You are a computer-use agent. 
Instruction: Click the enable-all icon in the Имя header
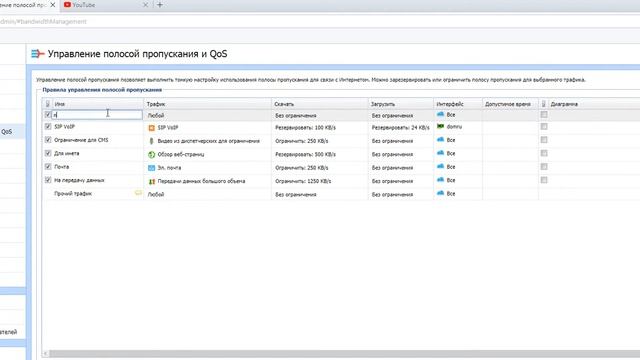coord(48,104)
